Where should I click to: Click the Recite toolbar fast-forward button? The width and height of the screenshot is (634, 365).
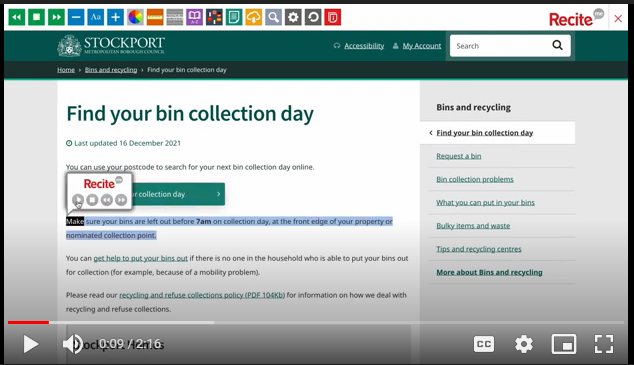pos(56,17)
